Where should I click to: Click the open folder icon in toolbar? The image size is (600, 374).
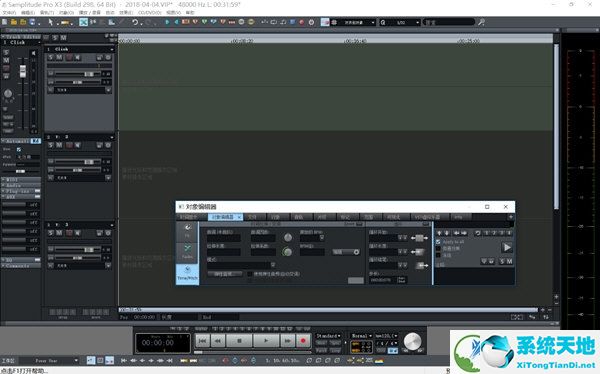coord(13,22)
